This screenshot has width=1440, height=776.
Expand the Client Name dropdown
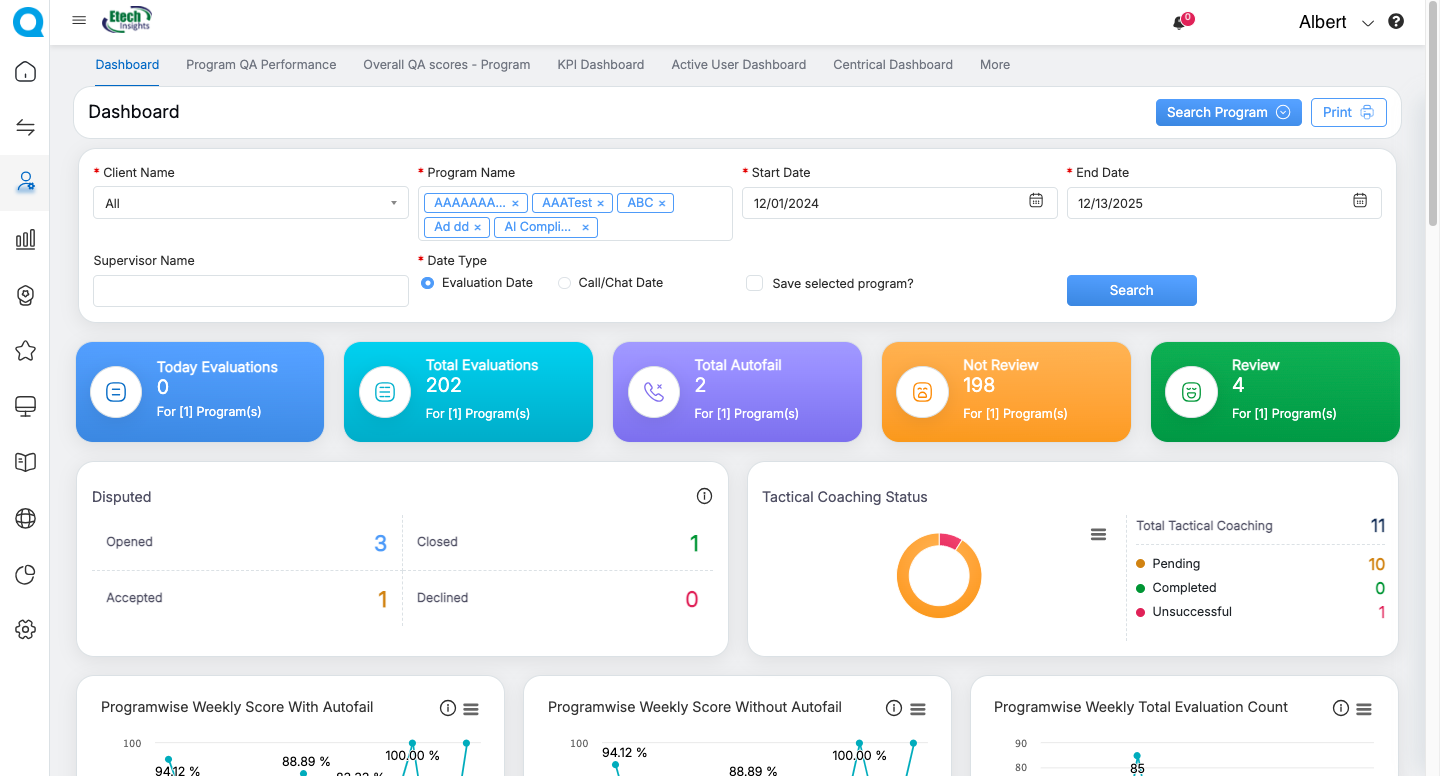tap(250, 203)
